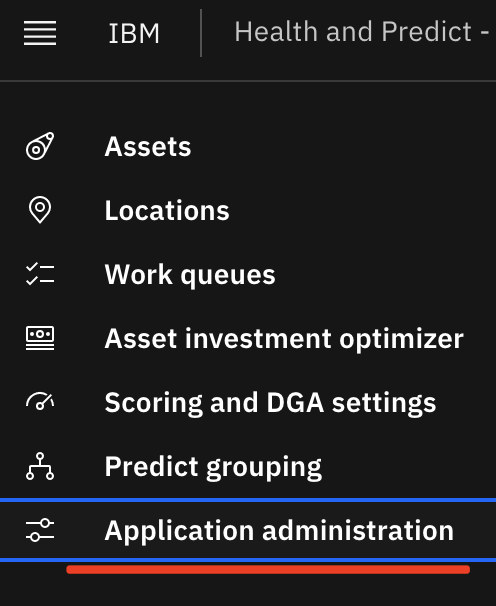This screenshot has width=496, height=606.
Task: Click the IBM logo text
Action: click(134, 34)
